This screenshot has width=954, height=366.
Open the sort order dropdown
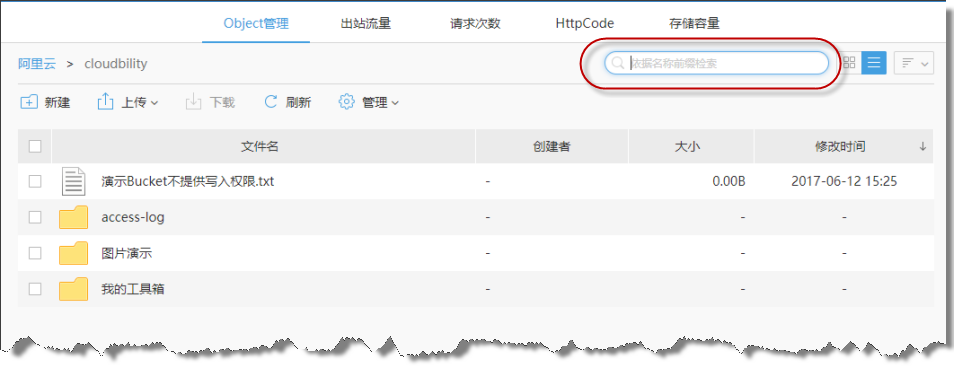(x=914, y=63)
